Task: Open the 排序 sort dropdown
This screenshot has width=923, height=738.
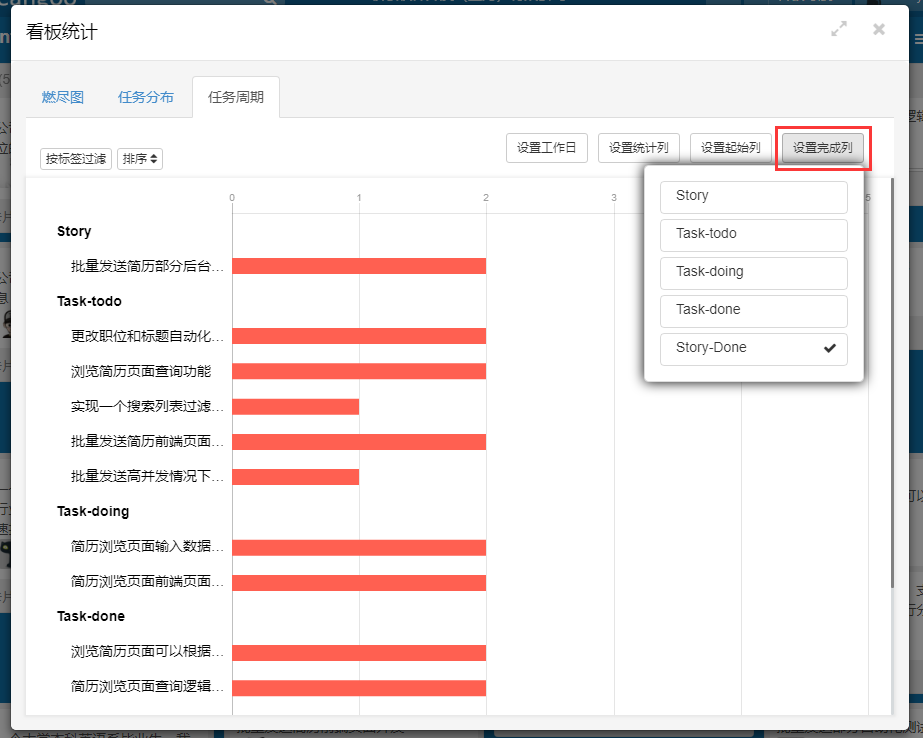Action: pyautogui.click(x=140, y=159)
